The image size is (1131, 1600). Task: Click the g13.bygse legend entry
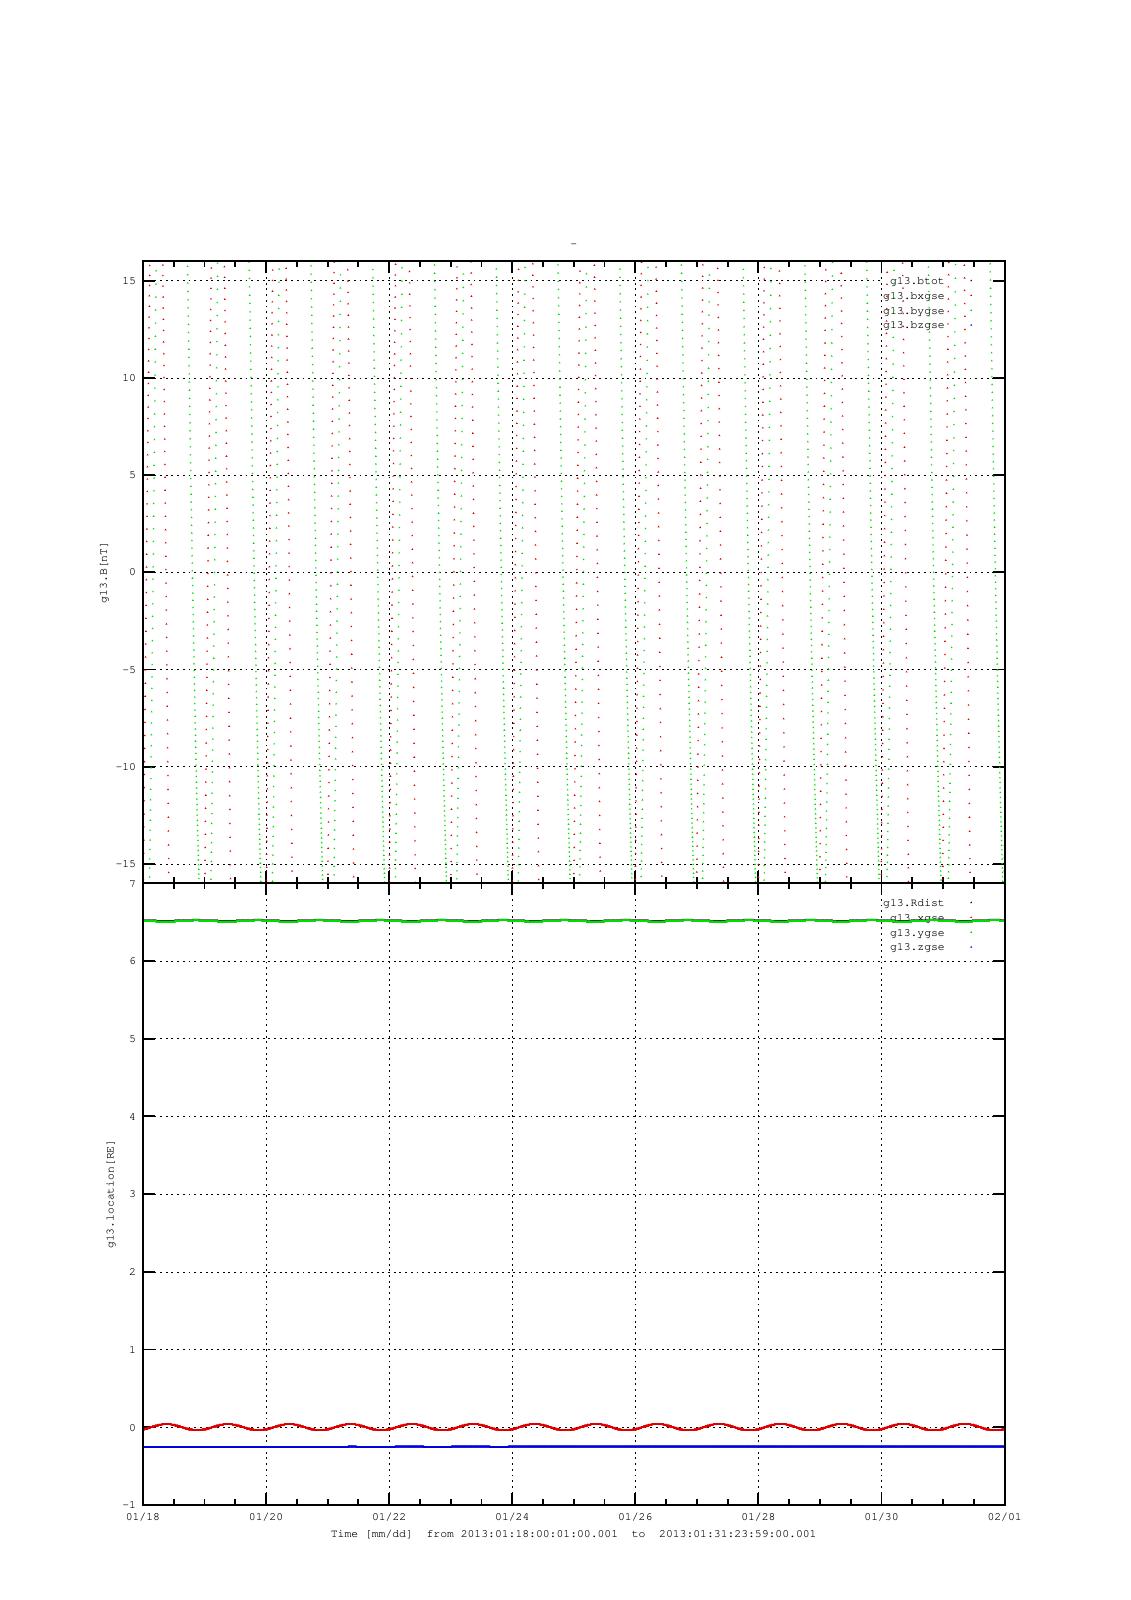(x=913, y=311)
